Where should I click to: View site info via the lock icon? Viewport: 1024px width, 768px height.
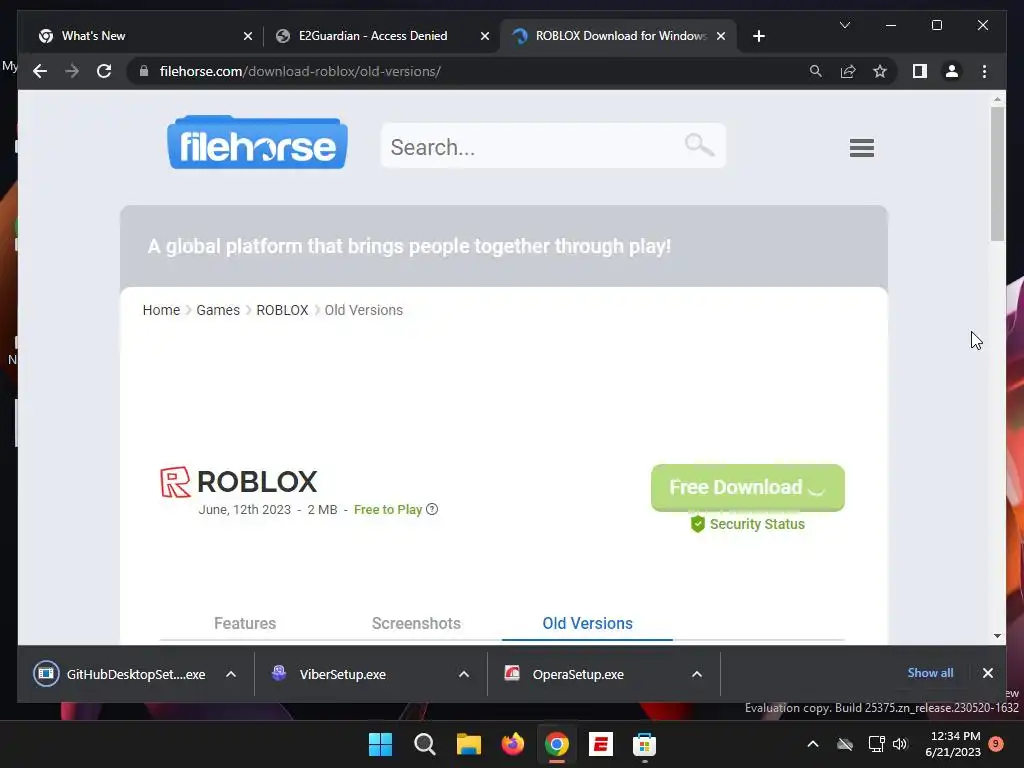(x=144, y=71)
